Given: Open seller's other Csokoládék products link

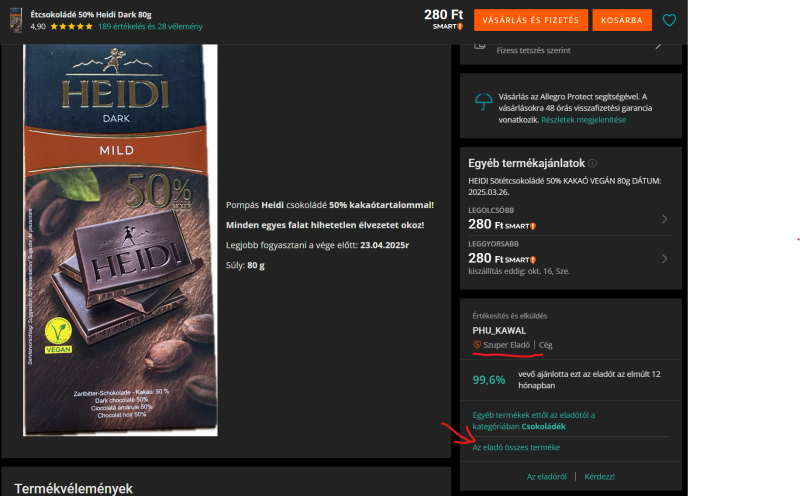Looking at the screenshot, I should tap(533, 421).
